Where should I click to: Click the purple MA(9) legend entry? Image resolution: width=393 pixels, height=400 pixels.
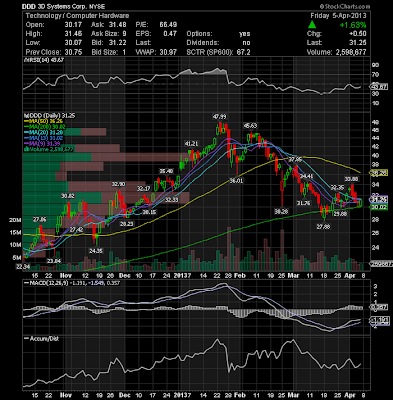(42, 143)
